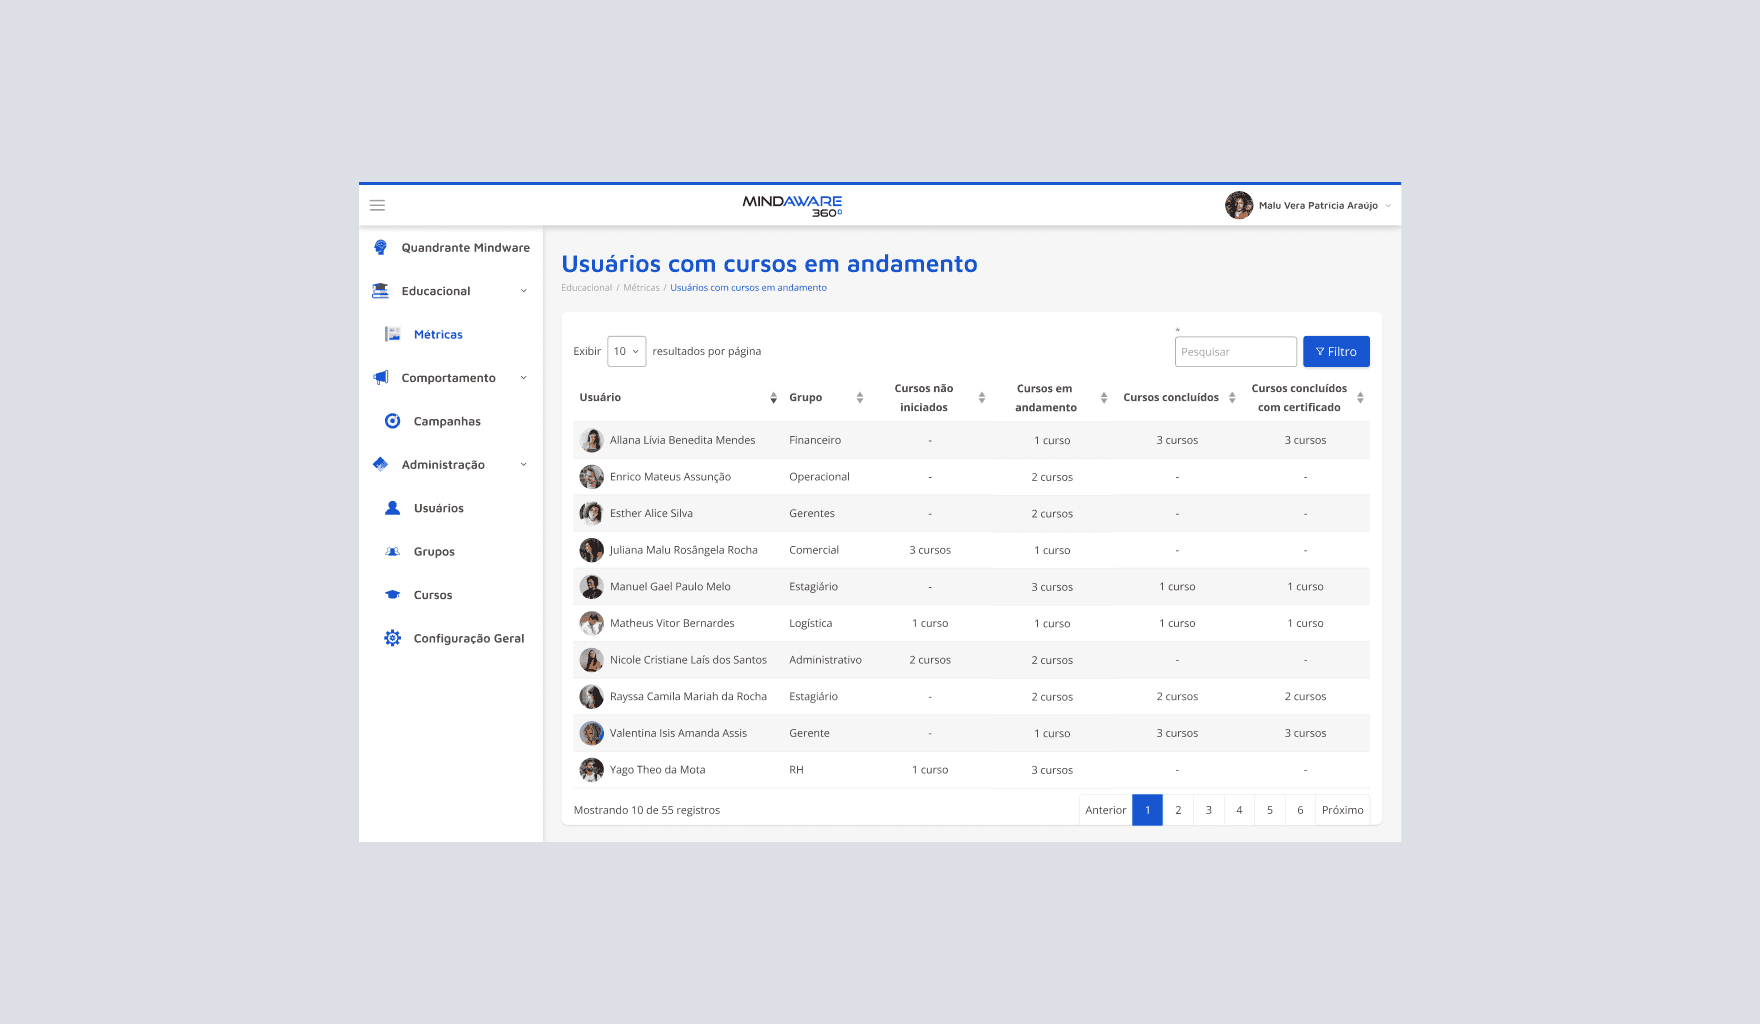This screenshot has width=1760, height=1024.
Task: Click the Comportamento megaphone icon
Action: pyautogui.click(x=380, y=378)
